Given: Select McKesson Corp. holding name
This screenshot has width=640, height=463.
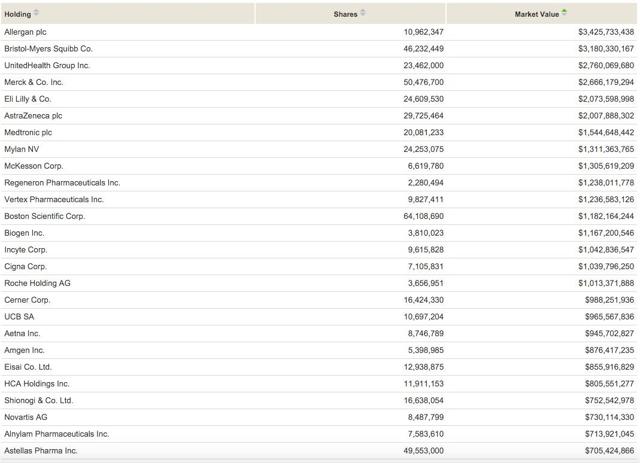Looking at the screenshot, I should tap(33, 166).
